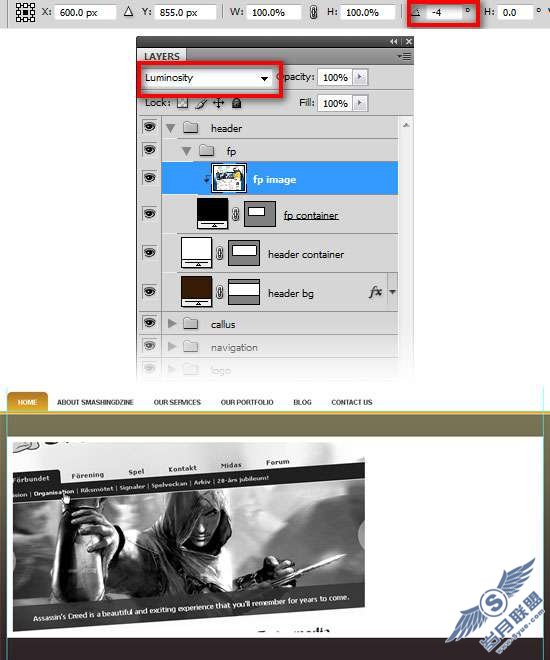Click ABOUT SMASHINGDZINE navigation item
This screenshot has width=550, height=660.
pos(95,402)
